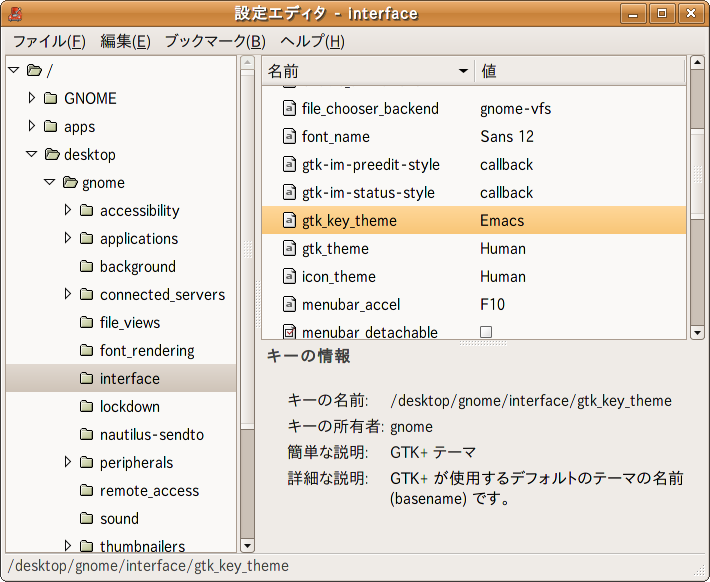Click the open desktop folder icon

point(52,154)
